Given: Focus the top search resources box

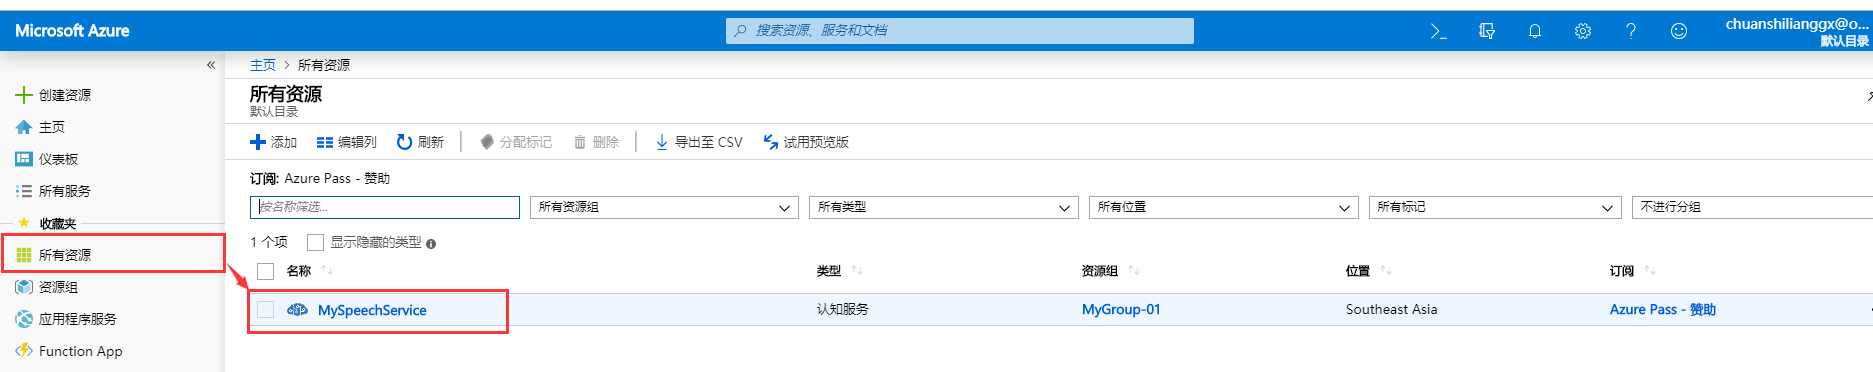Looking at the screenshot, I should point(960,31).
